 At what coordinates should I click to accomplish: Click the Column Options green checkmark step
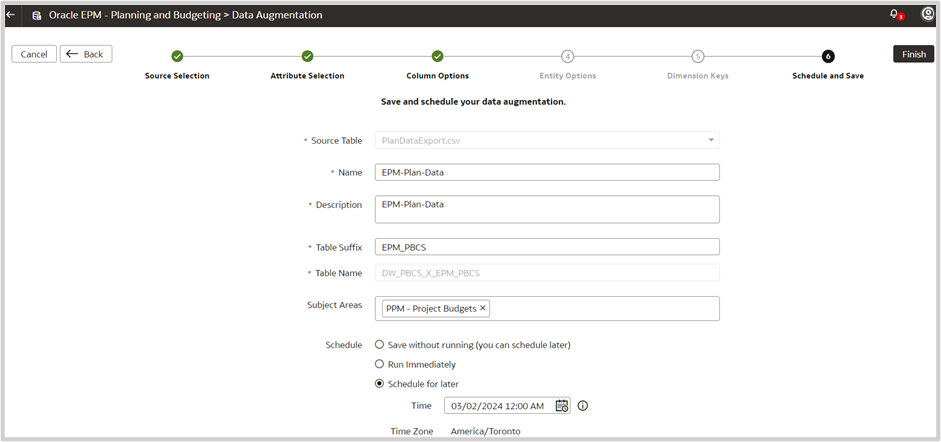point(437,56)
